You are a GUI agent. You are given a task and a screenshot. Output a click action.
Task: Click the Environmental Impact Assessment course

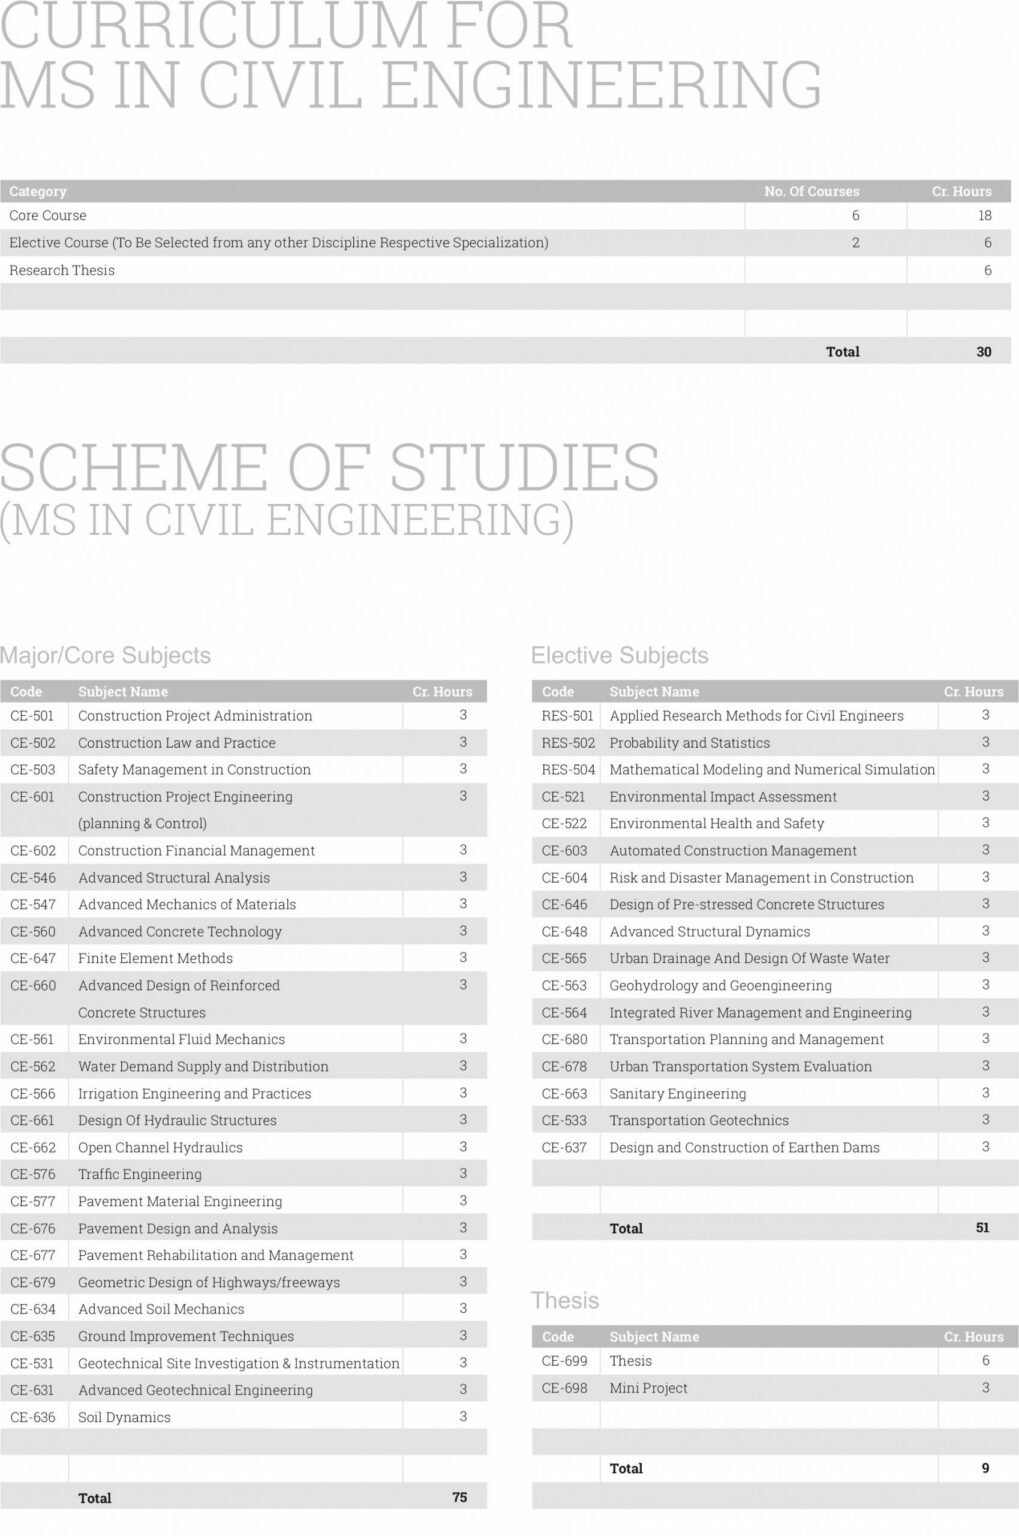coord(723,796)
